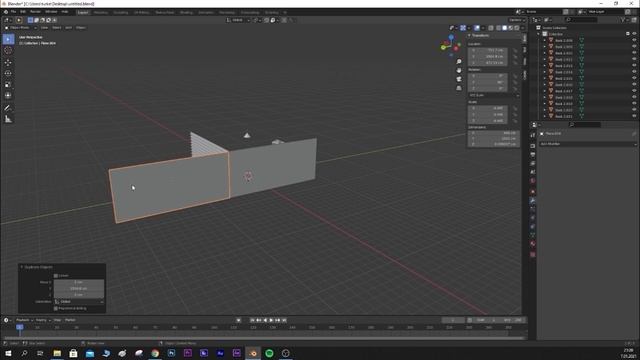Open the XYZ Euler rotation mode dropdown
Image resolution: width=640 pixels, height=360 pixels.
(x=493, y=95)
